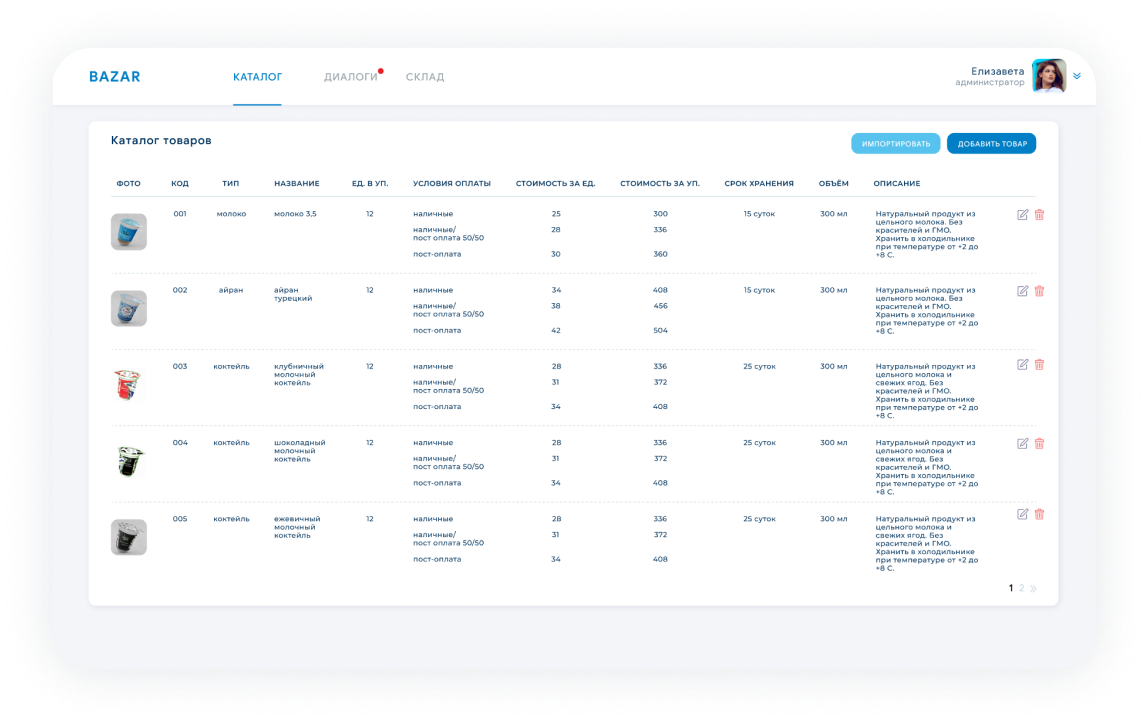
Task: Click the Добавить товар button
Action: coord(991,144)
